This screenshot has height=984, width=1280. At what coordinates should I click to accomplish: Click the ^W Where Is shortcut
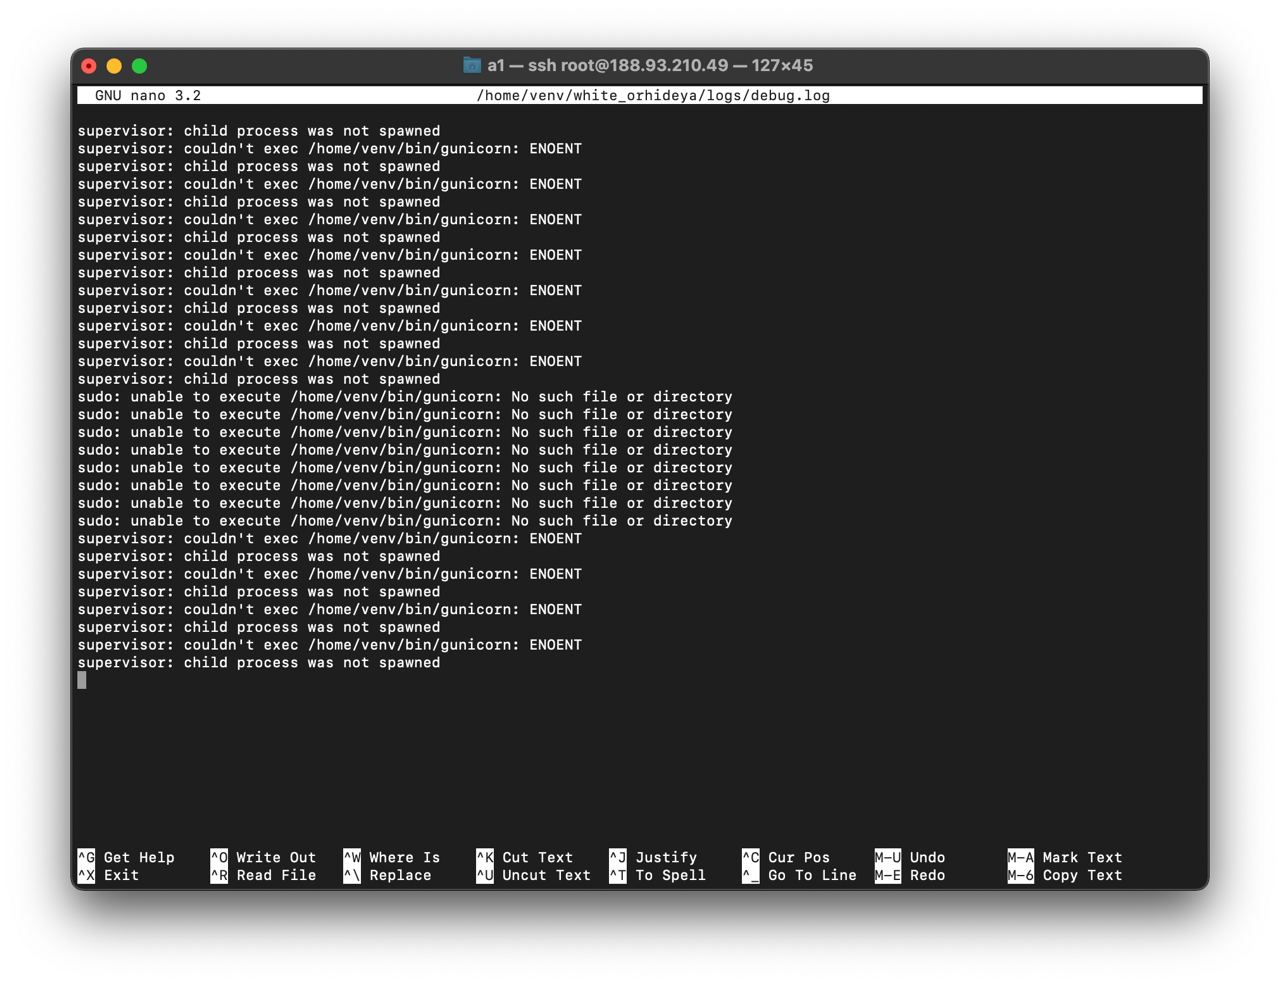tap(392, 858)
